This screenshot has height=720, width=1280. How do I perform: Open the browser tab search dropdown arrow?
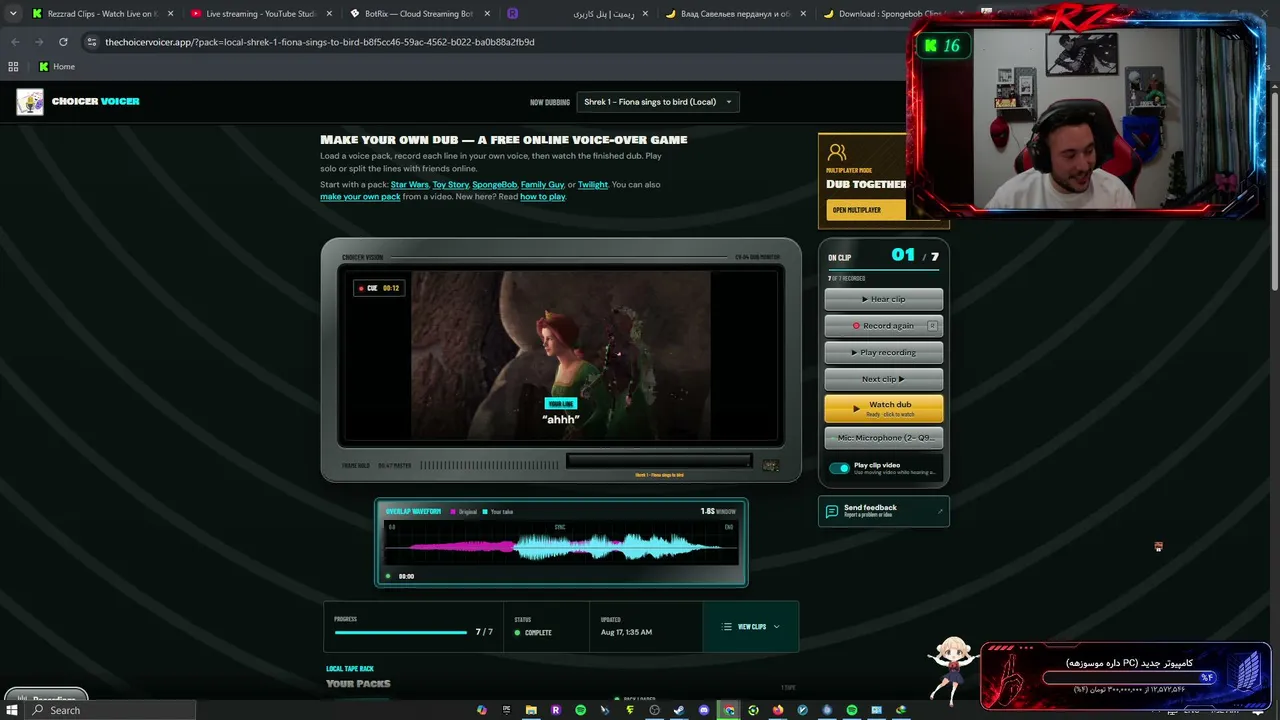tap(12, 14)
